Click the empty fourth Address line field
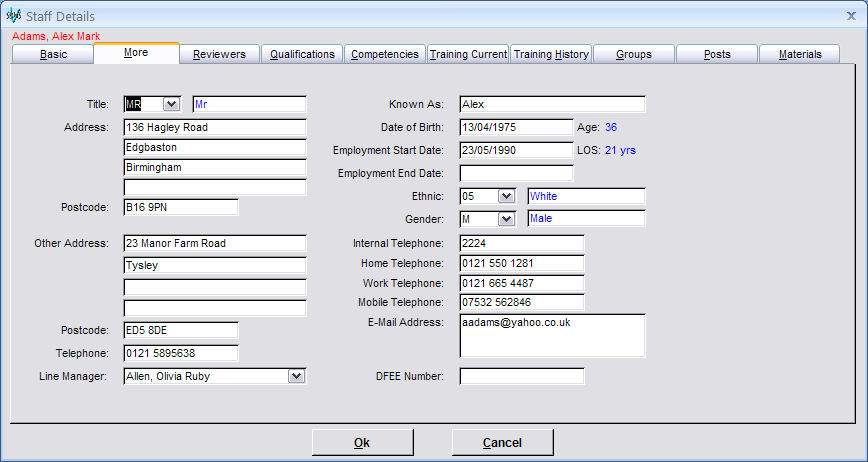 coord(215,187)
